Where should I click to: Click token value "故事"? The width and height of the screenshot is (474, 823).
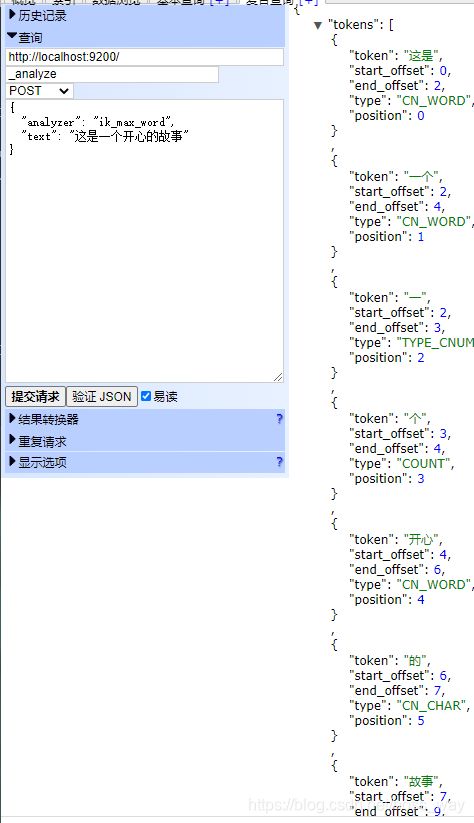421,782
